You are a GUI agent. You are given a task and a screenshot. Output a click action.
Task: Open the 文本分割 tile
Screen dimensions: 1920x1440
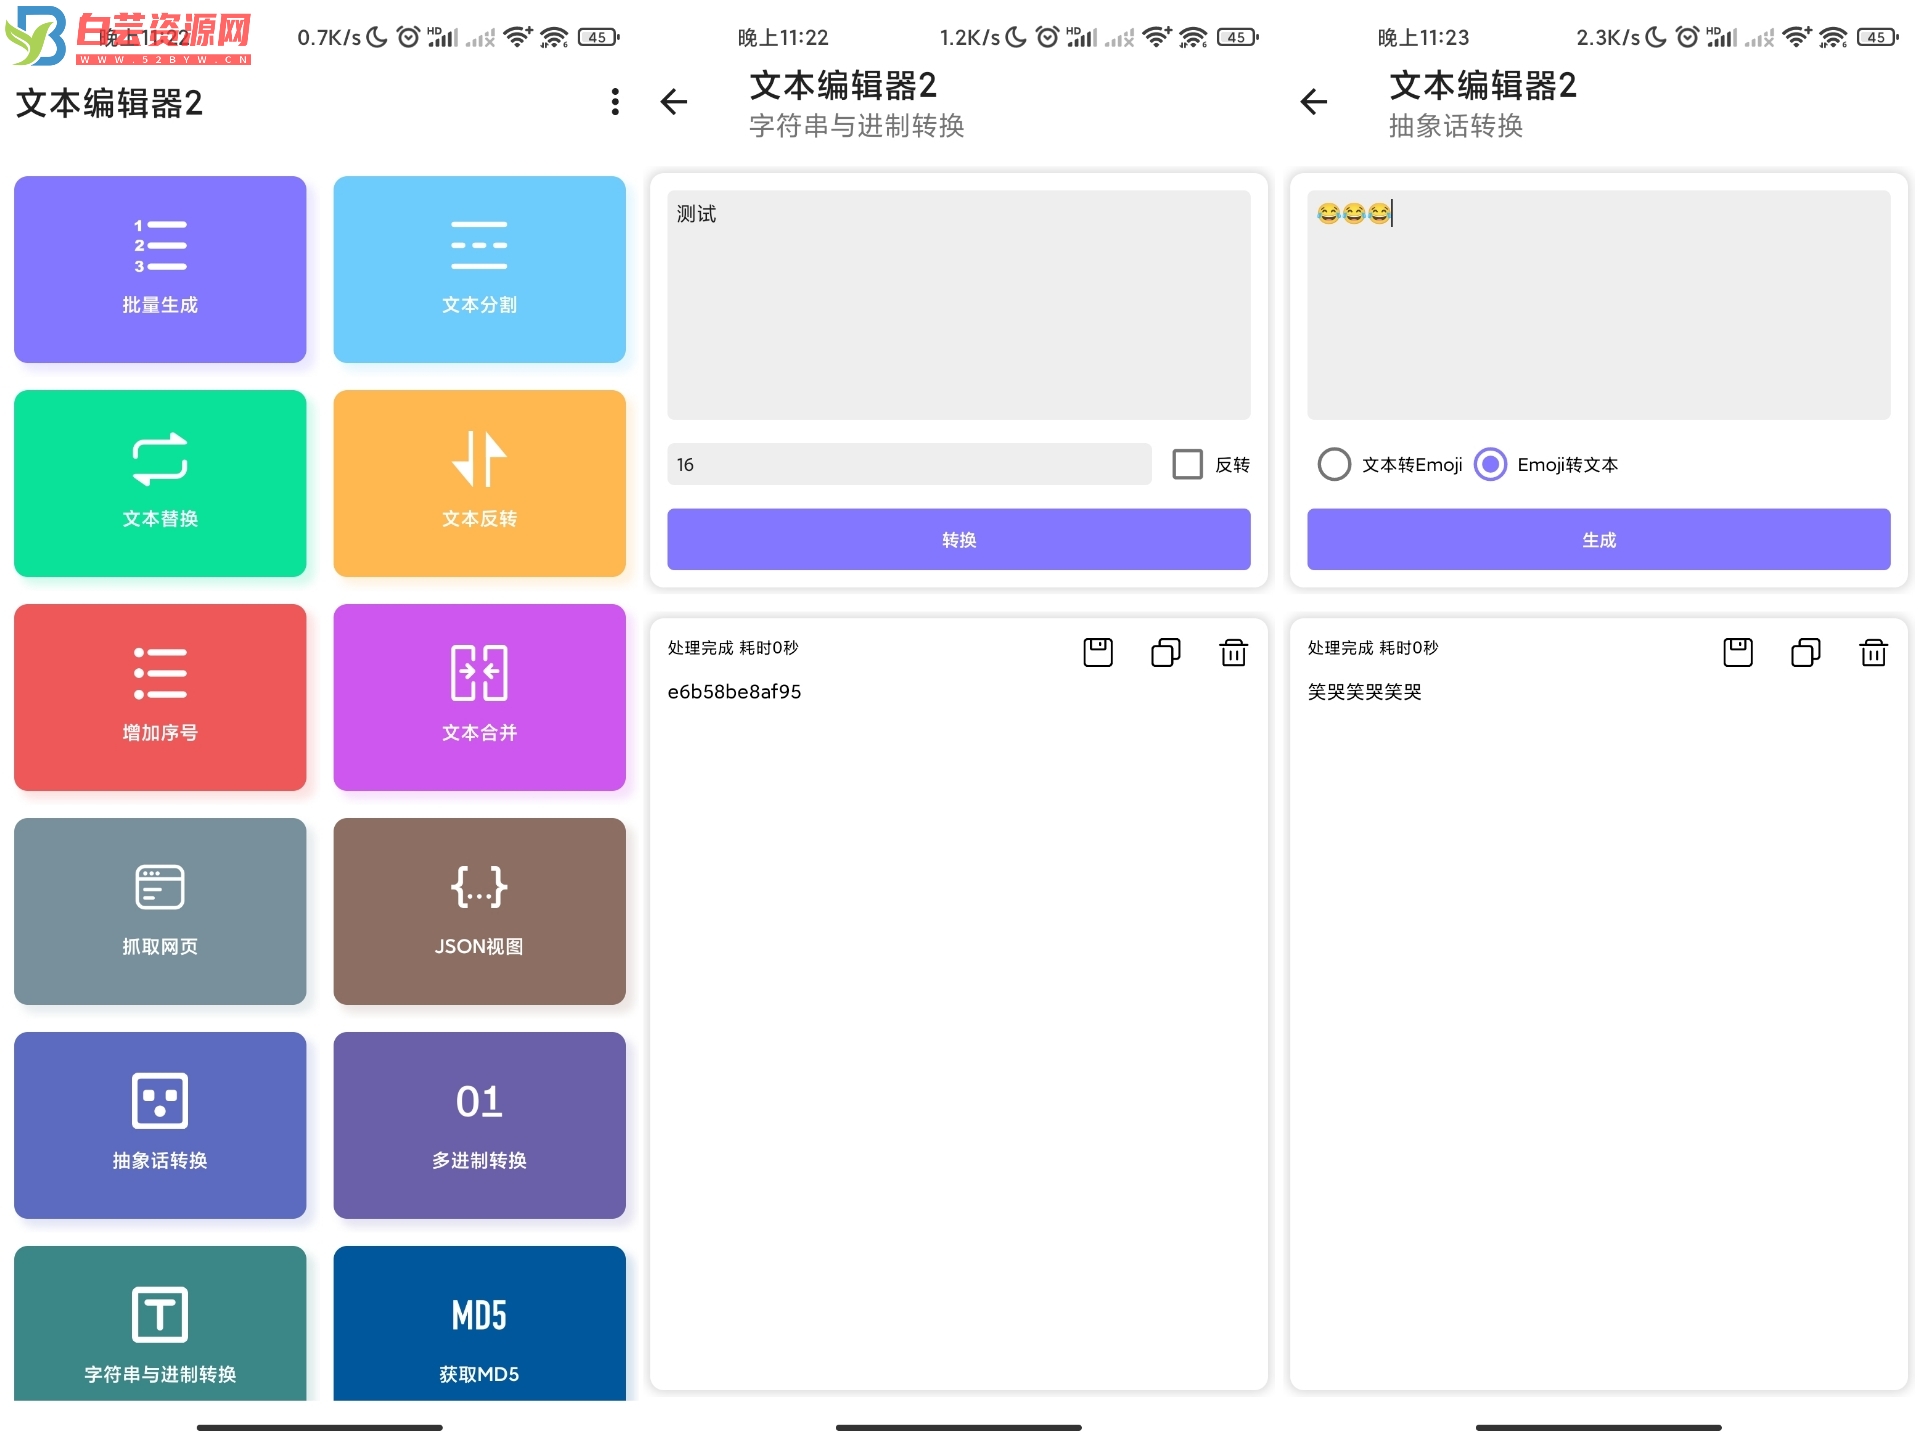pyautogui.click(x=479, y=269)
